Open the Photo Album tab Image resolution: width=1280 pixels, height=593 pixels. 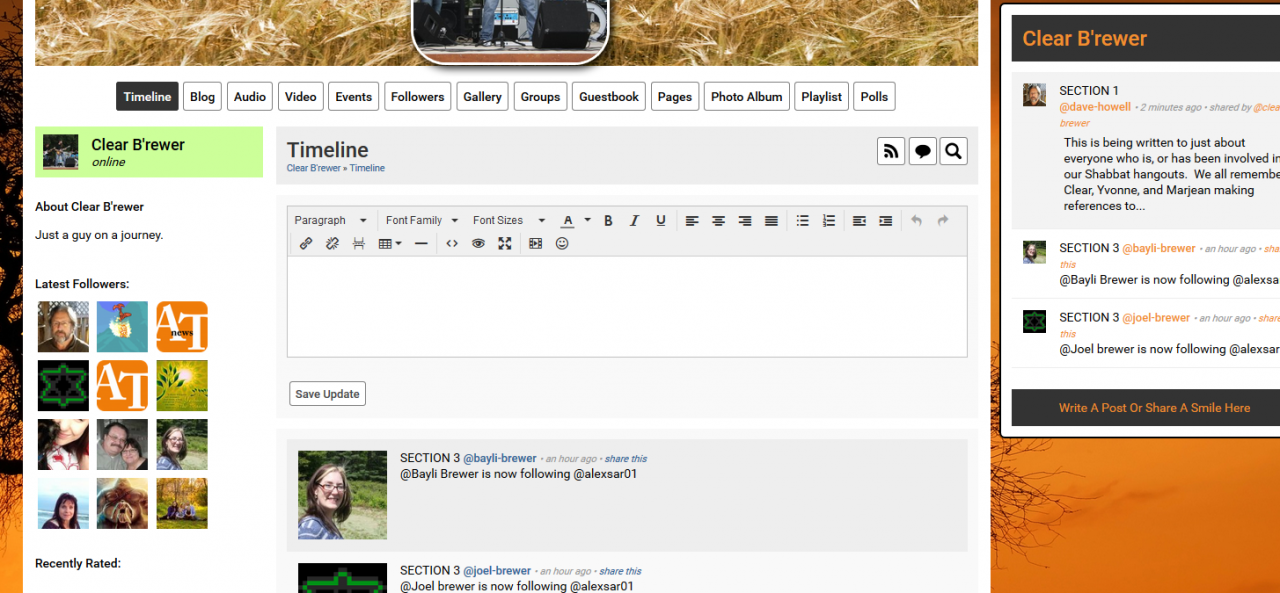click(x=746, y=97)
